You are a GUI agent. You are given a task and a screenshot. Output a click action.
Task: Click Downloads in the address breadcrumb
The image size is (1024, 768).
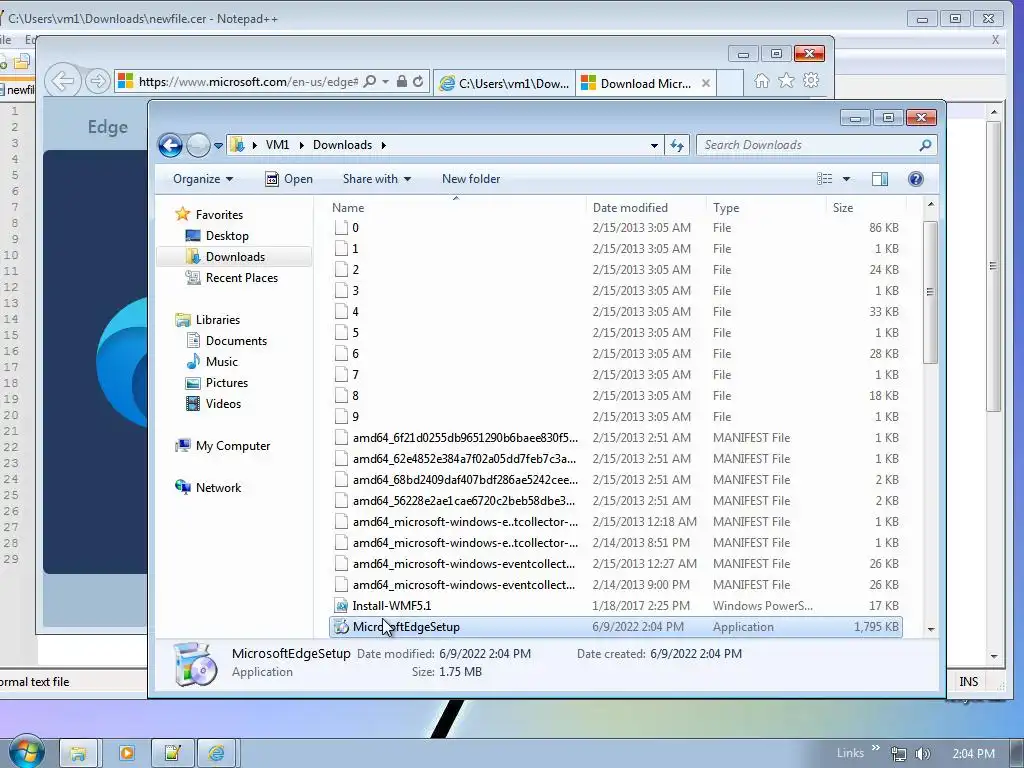[x=342, y=145]
